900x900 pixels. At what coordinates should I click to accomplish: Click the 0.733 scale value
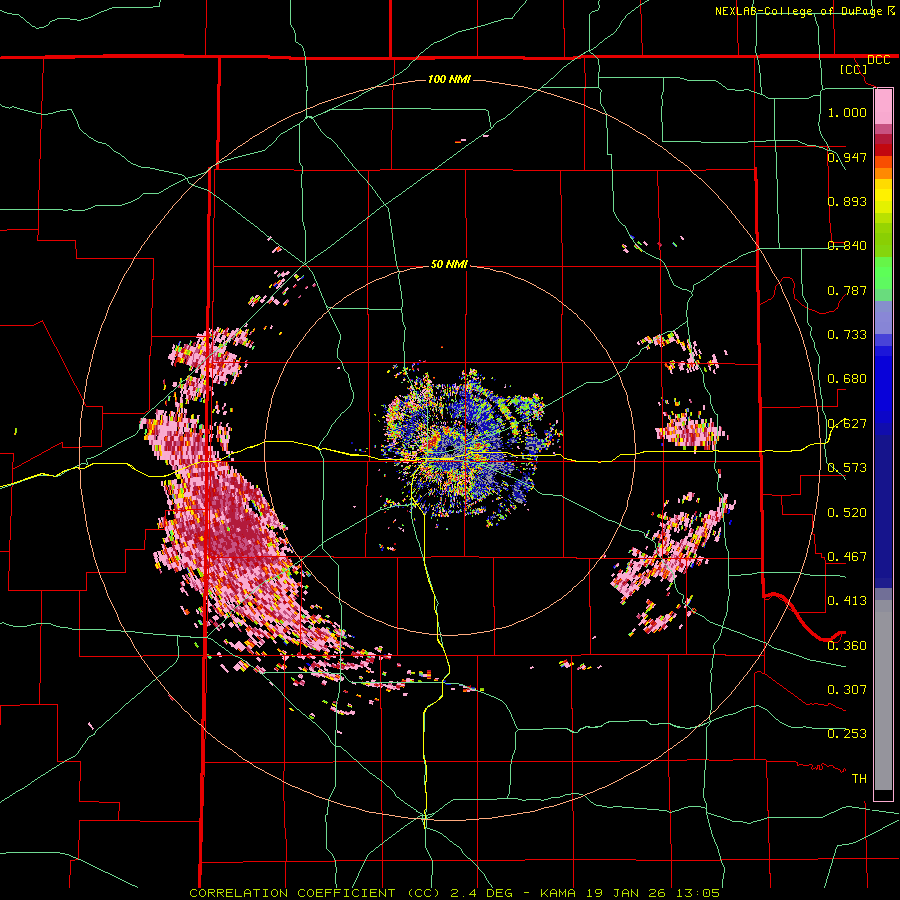pos(847,335)
